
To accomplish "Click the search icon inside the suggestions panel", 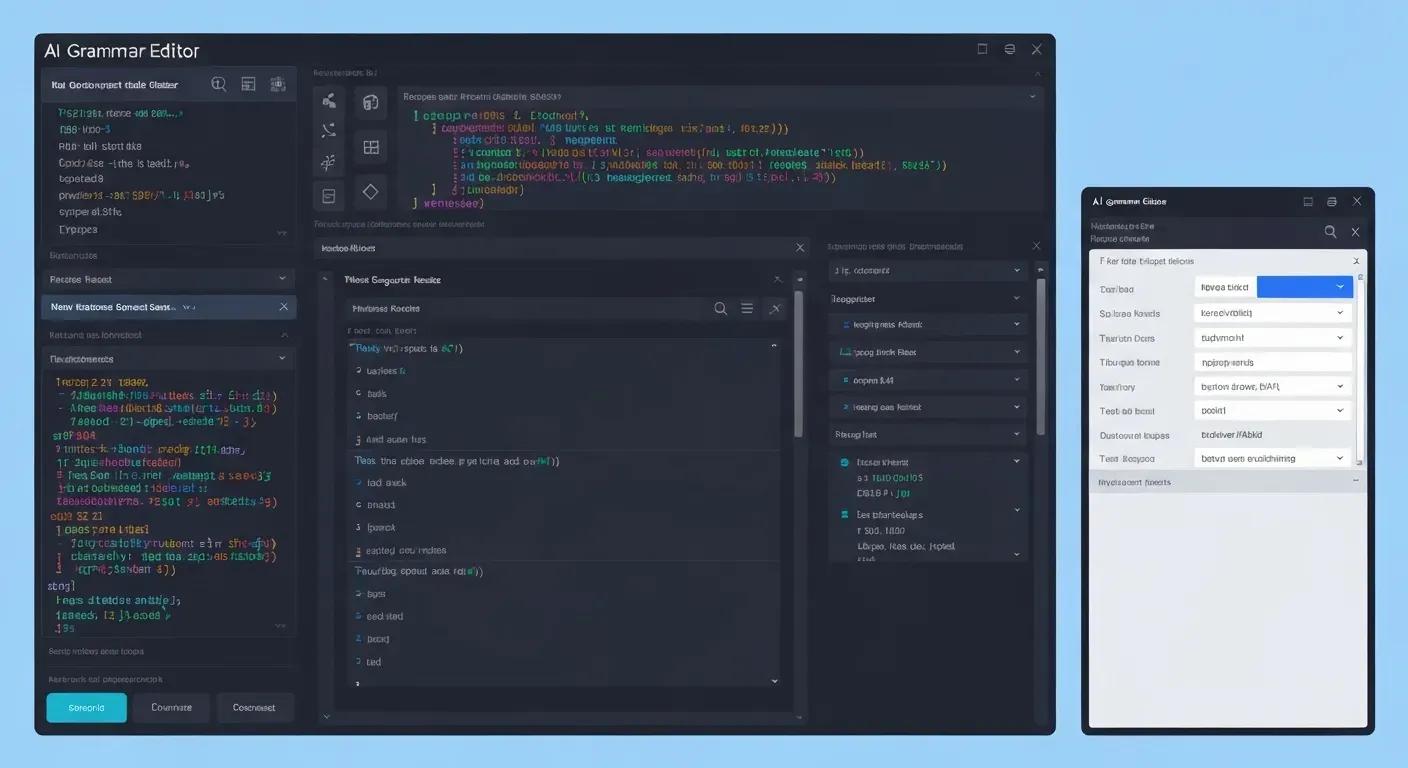I will tap(721, 309).
